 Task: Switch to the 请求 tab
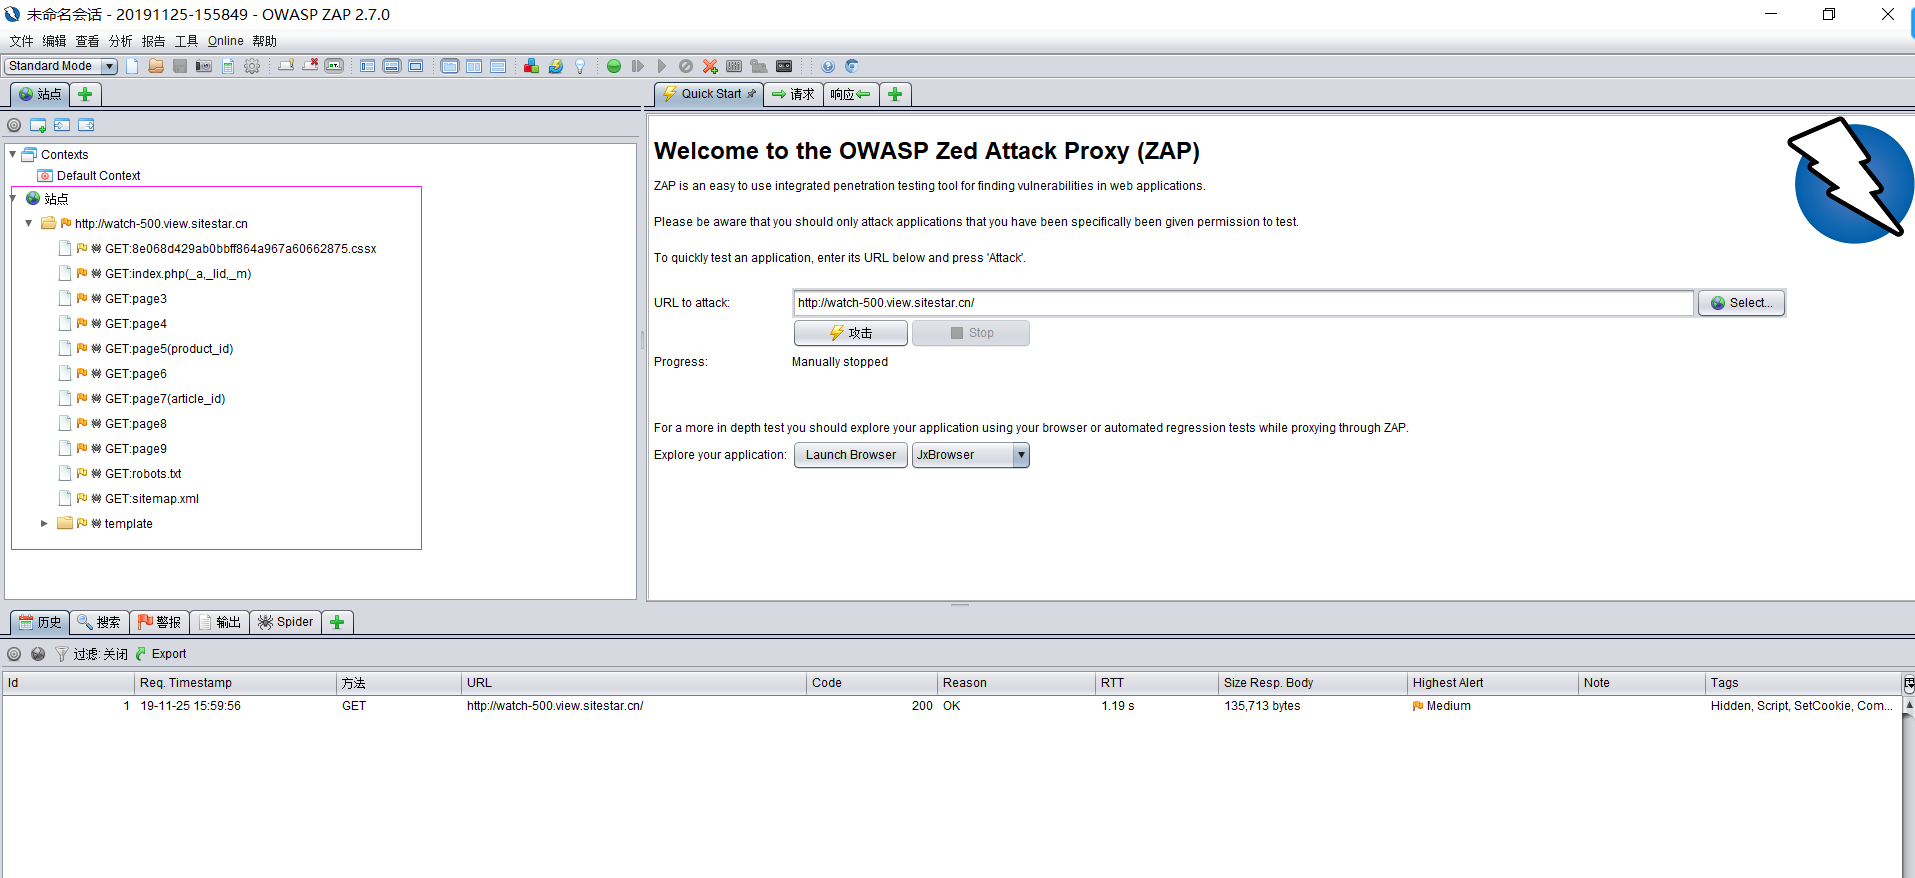click(x=793, y=94)
